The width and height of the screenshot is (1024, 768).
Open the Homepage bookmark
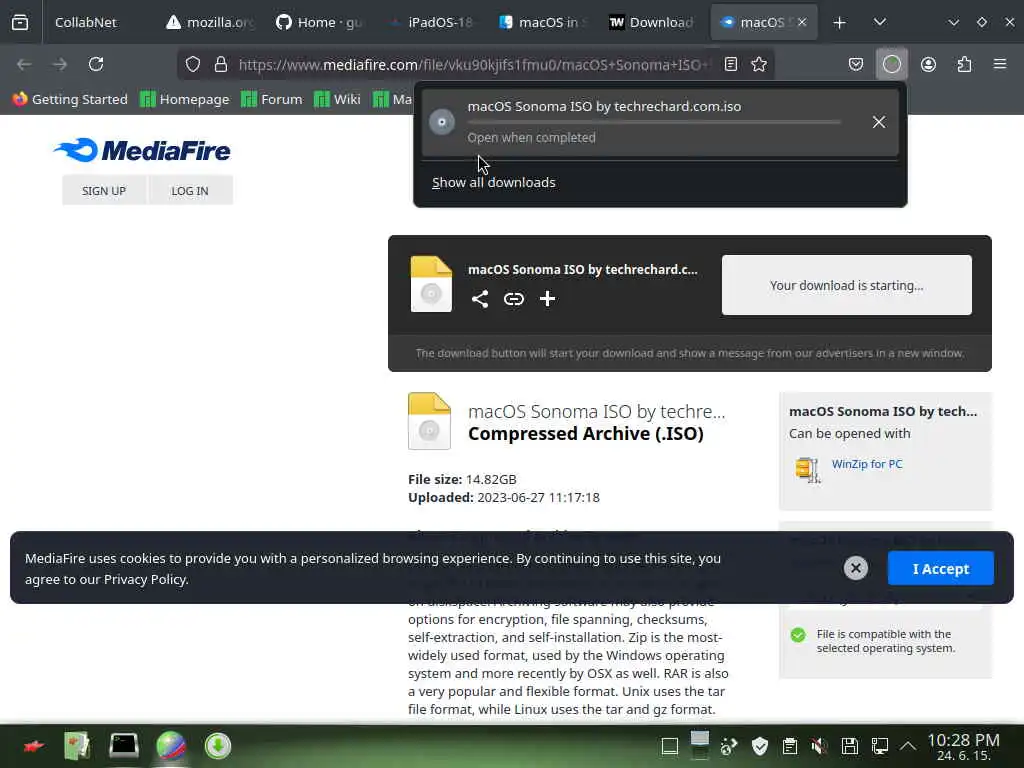(x=185, y=99)
